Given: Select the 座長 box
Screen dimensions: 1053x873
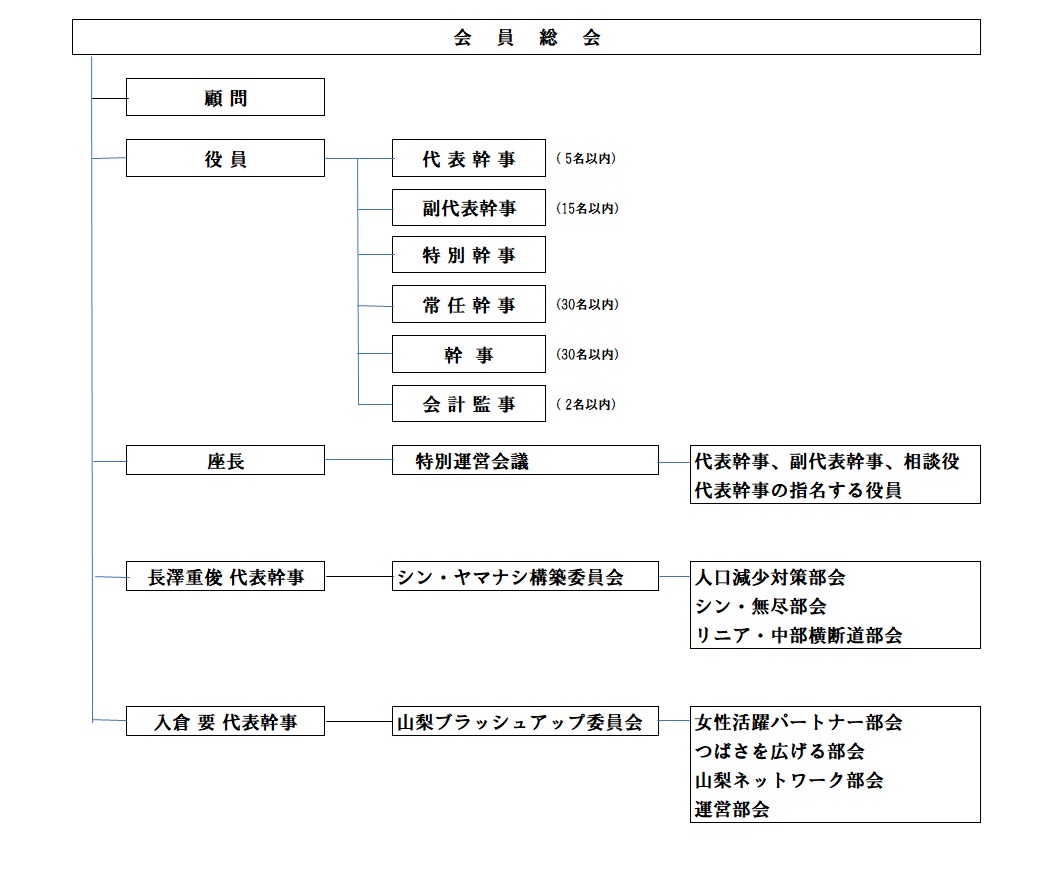Looking at the screenshot, I should [x=225, y=461].
